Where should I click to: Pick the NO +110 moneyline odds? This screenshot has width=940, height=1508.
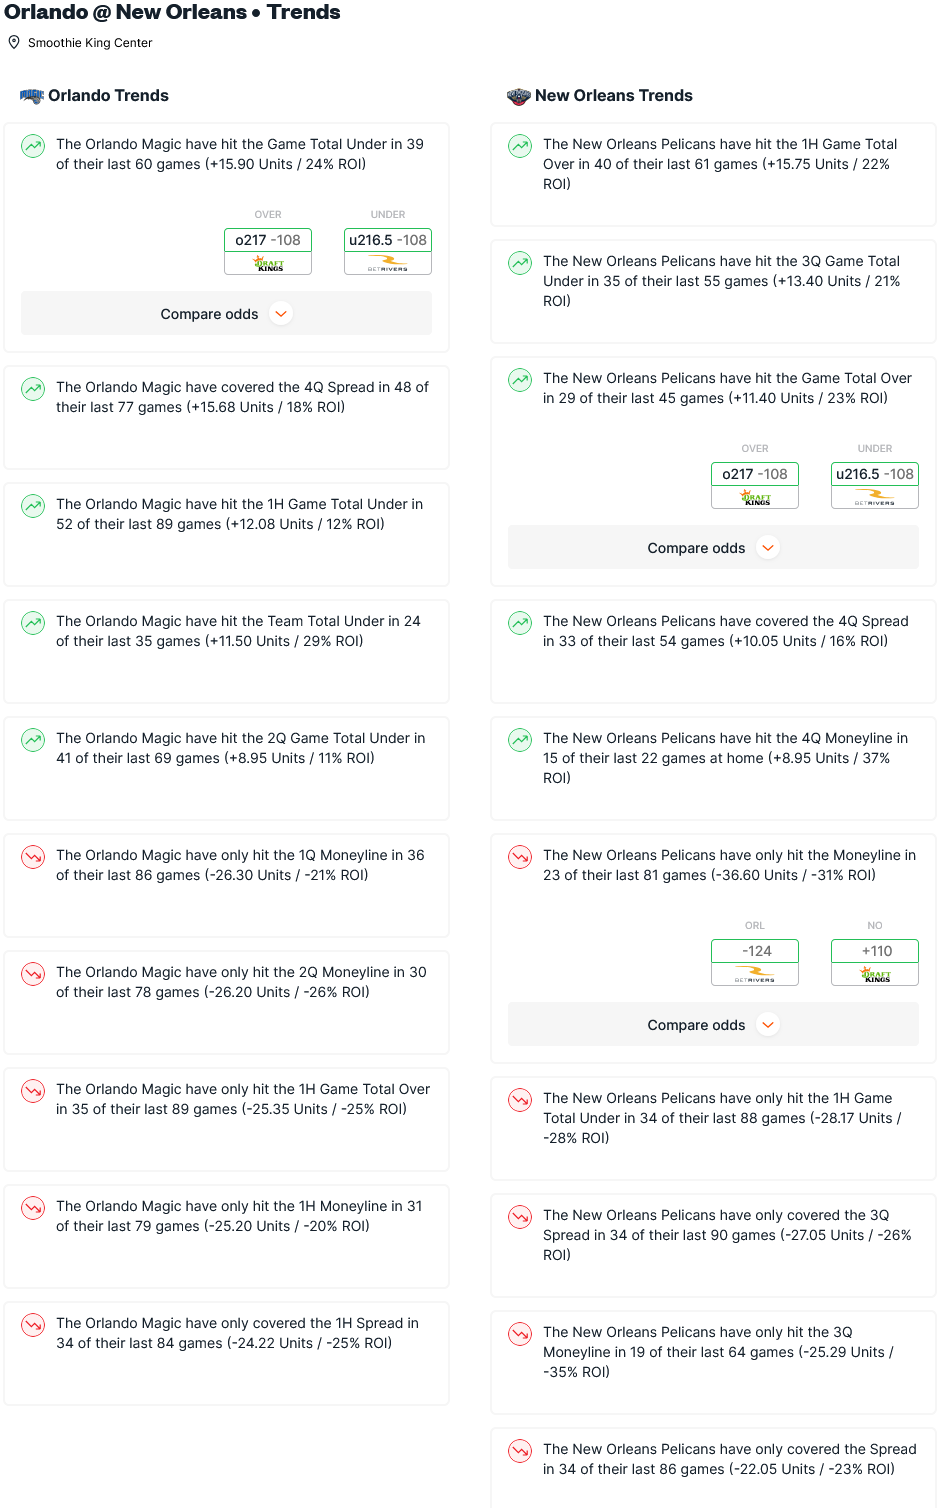(875, 962)
